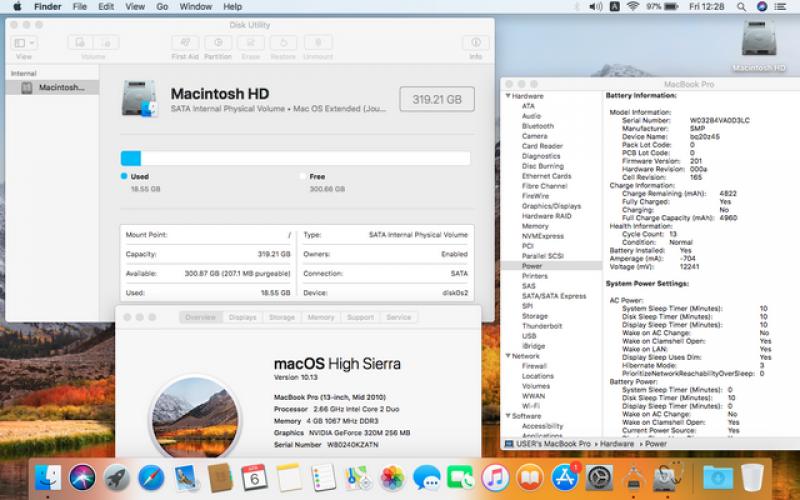Click the Erase toolbar icon in Disk Utility
The width and height of the screenshot is (800, 500).
click(x=251, y=43)
